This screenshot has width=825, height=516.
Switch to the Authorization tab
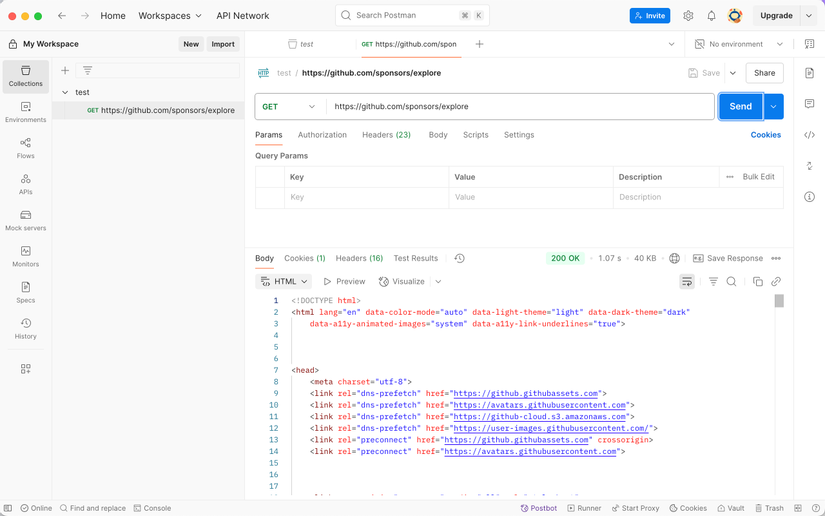point(322,135)
